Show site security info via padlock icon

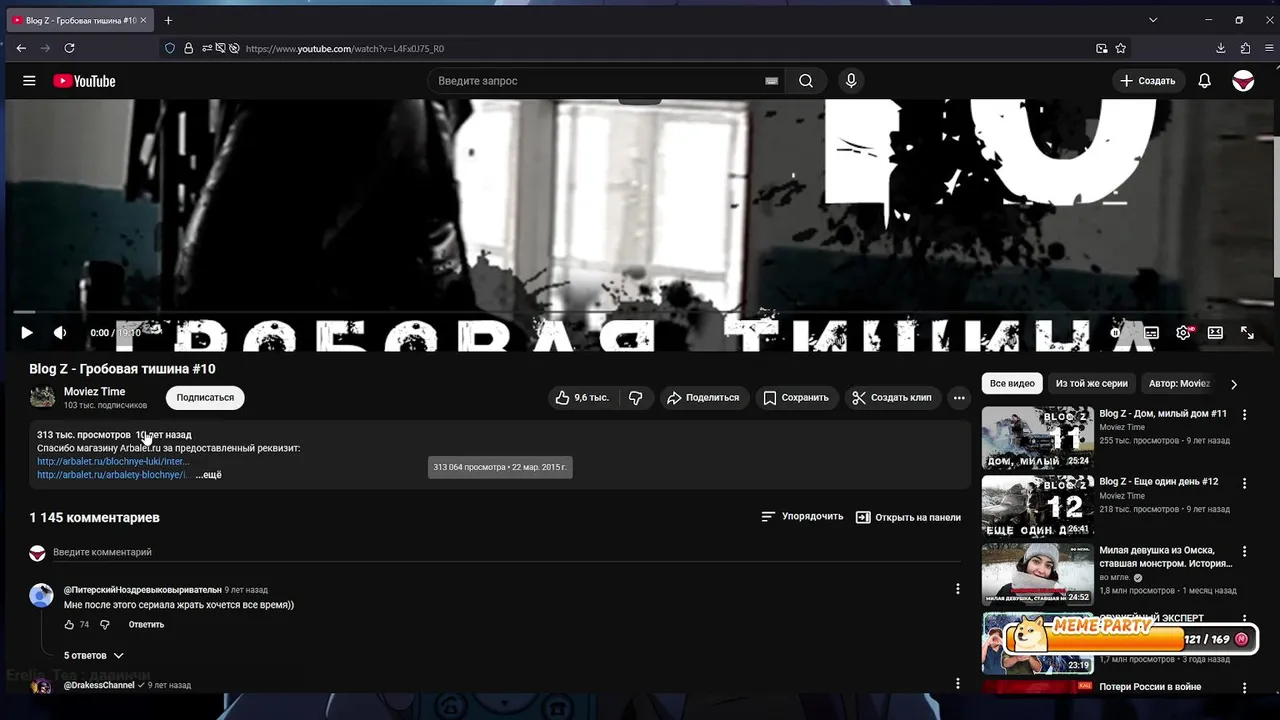(x=188, y=48)
